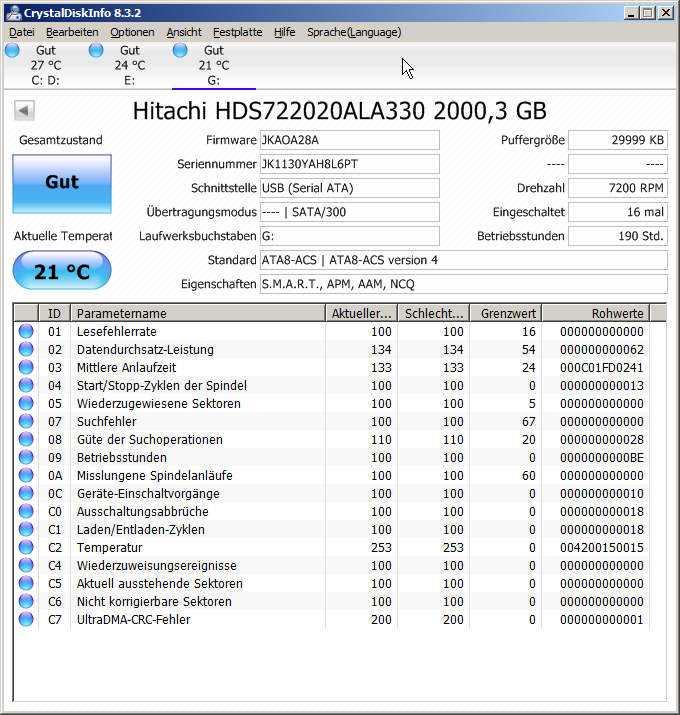Click the Schlecht... column header
Image resolution: width=680 pixels, height=715 pixels.
(x=434, y=313)
